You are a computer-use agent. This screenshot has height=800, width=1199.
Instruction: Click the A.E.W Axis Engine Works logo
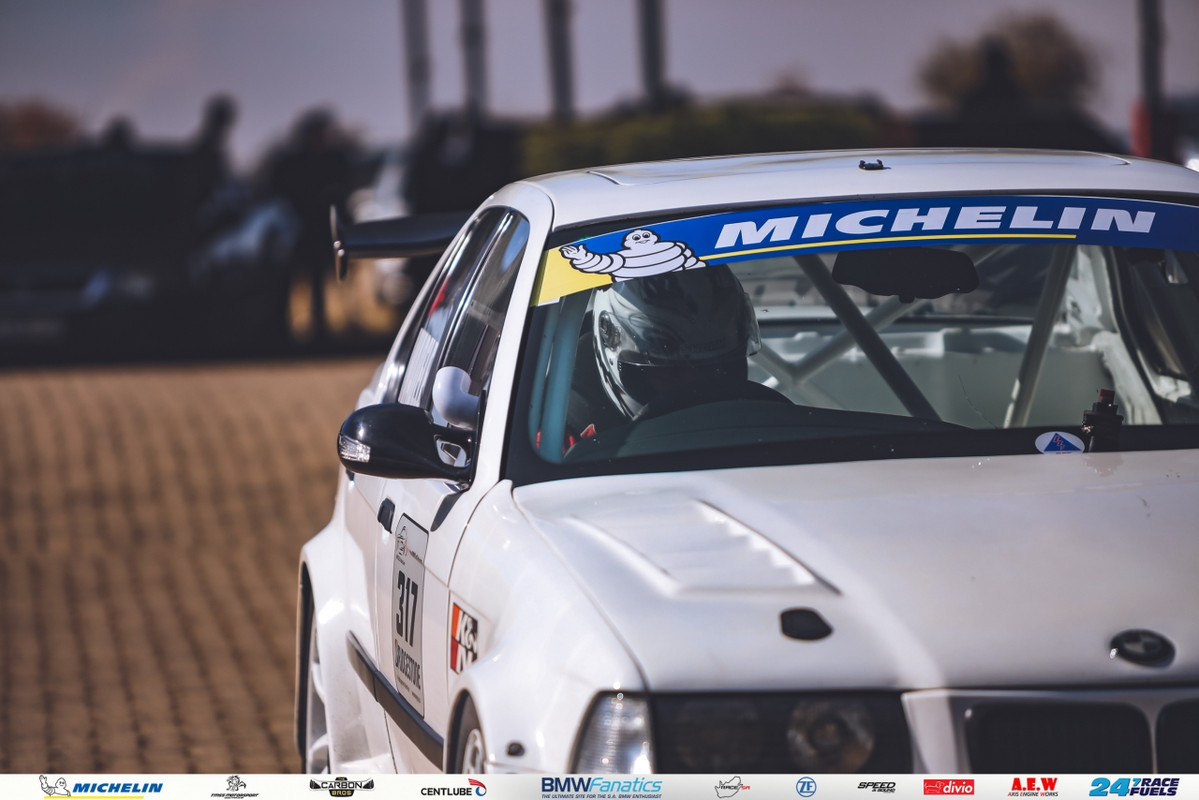(x=1033, y=786)
